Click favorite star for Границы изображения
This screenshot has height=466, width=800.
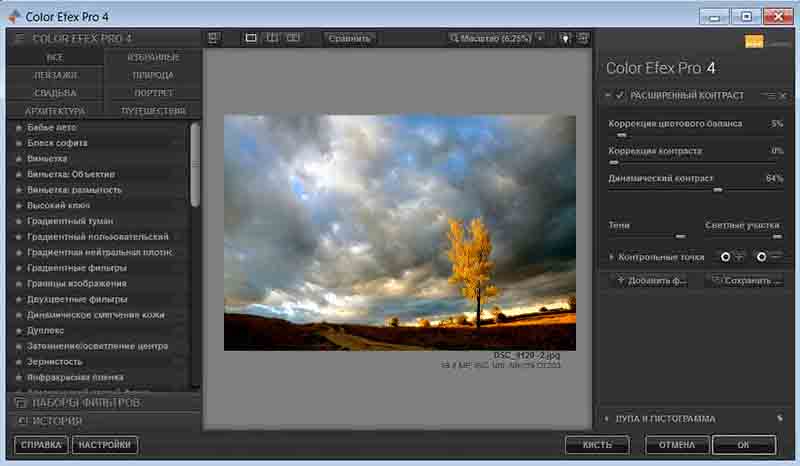pos(19,284)
